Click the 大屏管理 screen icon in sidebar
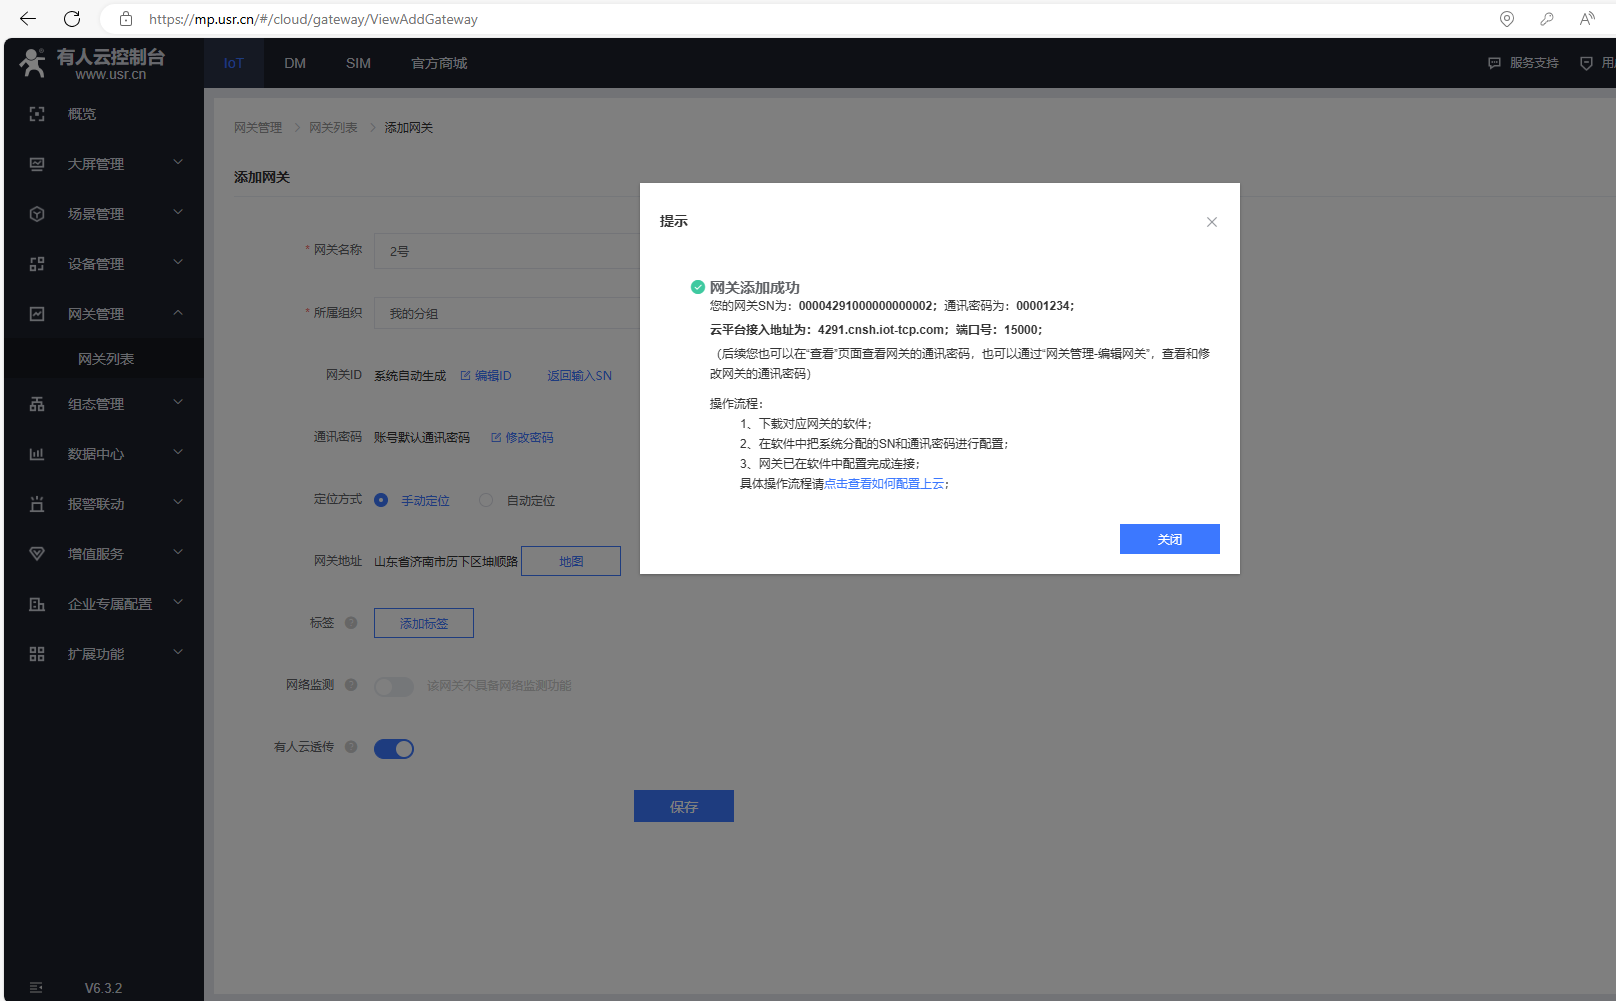This screenshot has width=1616, height=1001. click(x=37, y=164)
